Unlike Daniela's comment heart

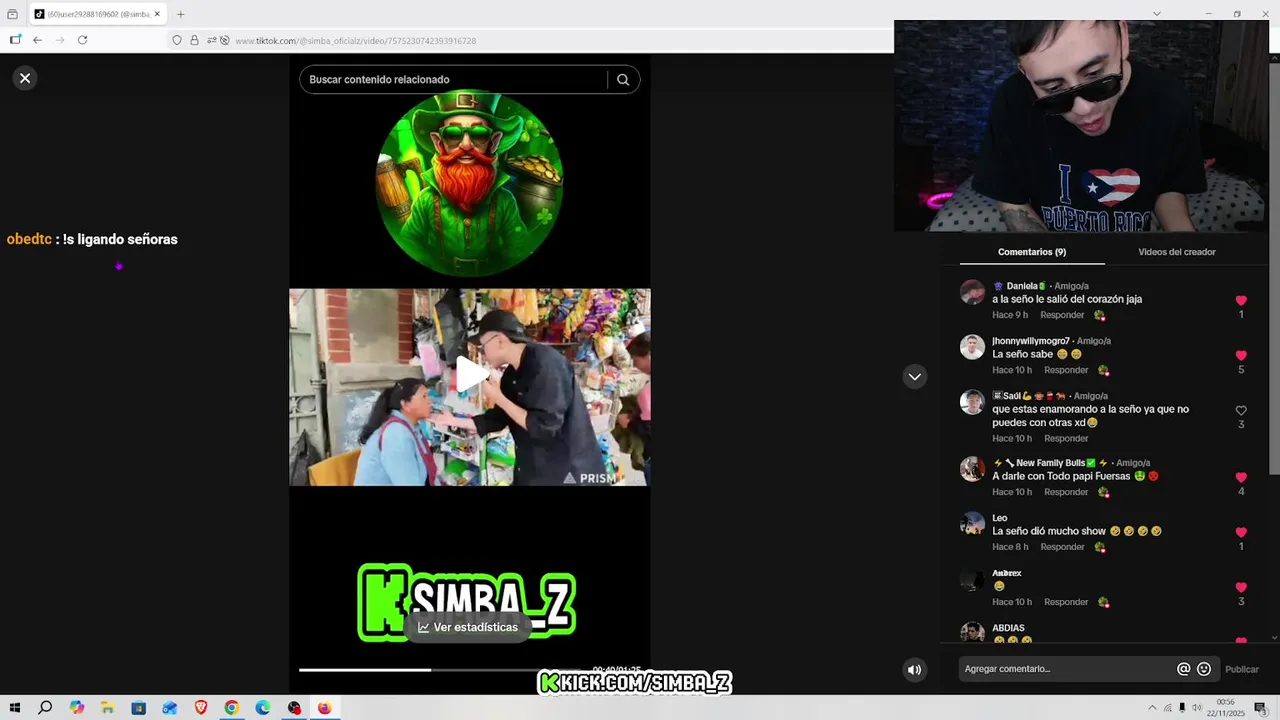(1241, 300)
